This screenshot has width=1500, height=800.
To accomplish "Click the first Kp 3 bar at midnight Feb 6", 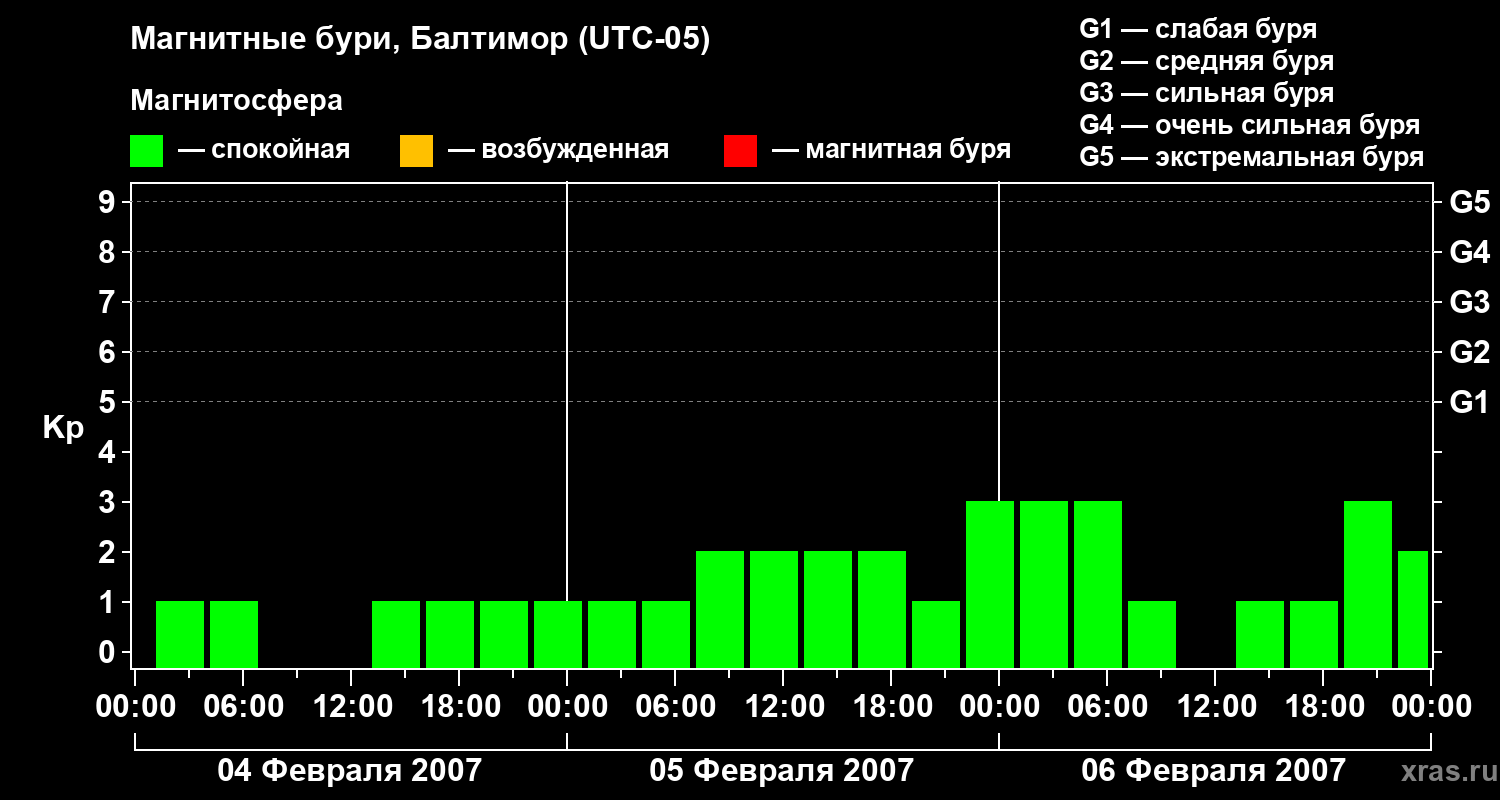I will pyautogui.click(x=990, y=584).
